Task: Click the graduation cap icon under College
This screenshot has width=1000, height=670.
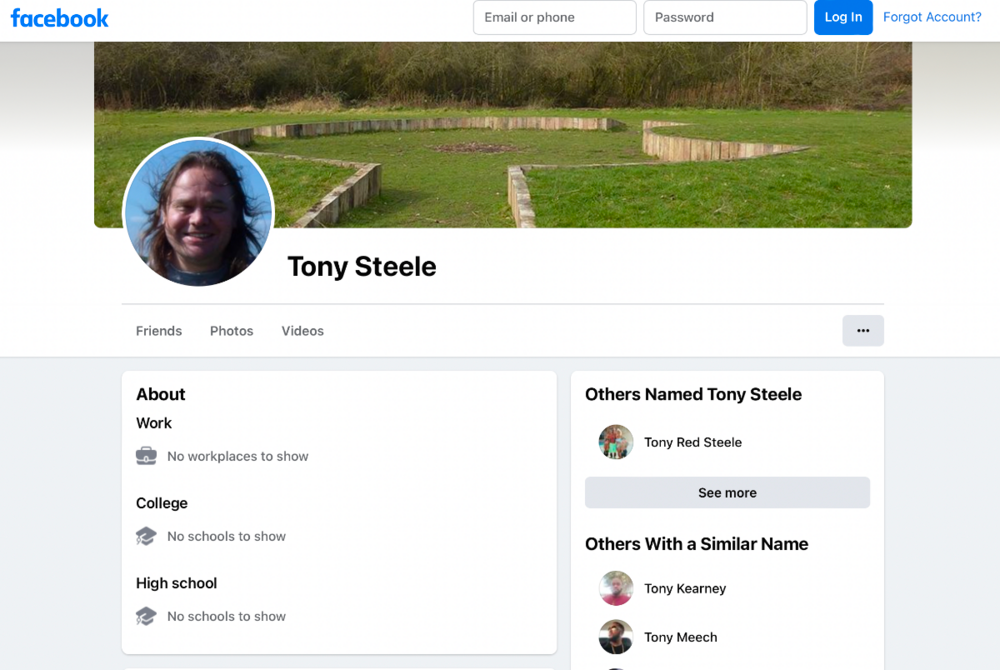Action: pyautogui.click(x=146, y=536)
